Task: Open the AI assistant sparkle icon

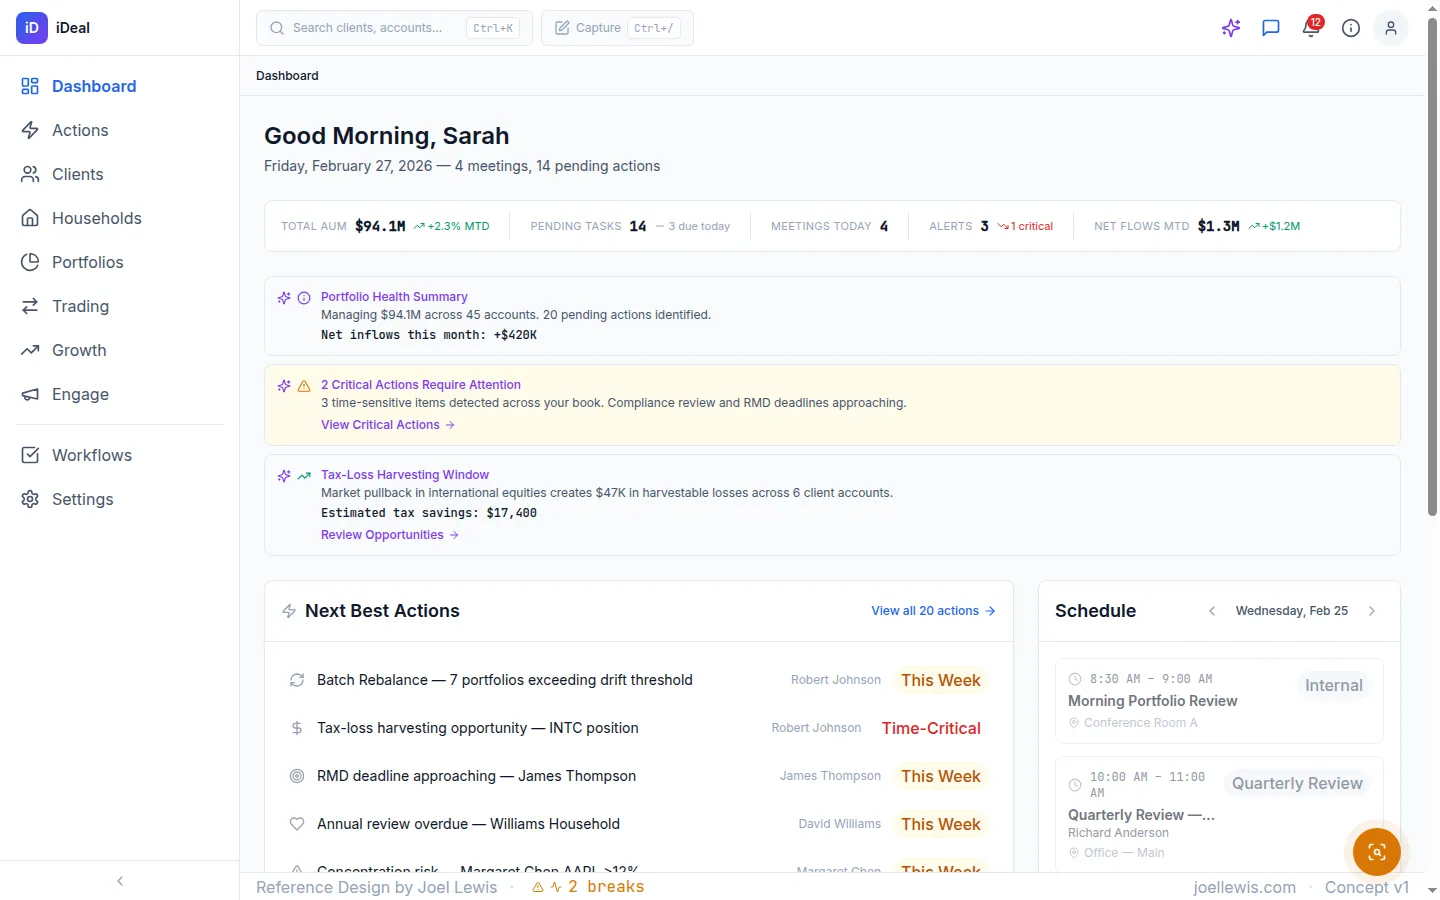Action: coord(1230,28)
